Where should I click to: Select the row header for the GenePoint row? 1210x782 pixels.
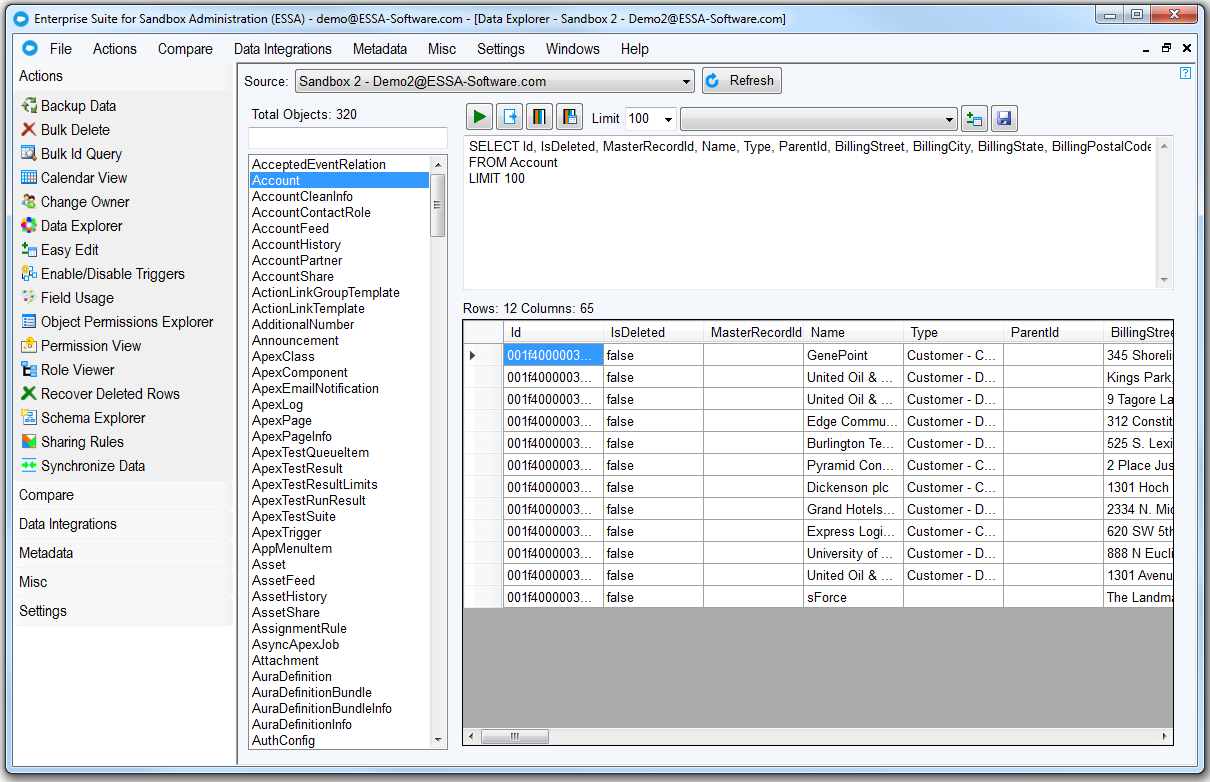coord(483,355)
